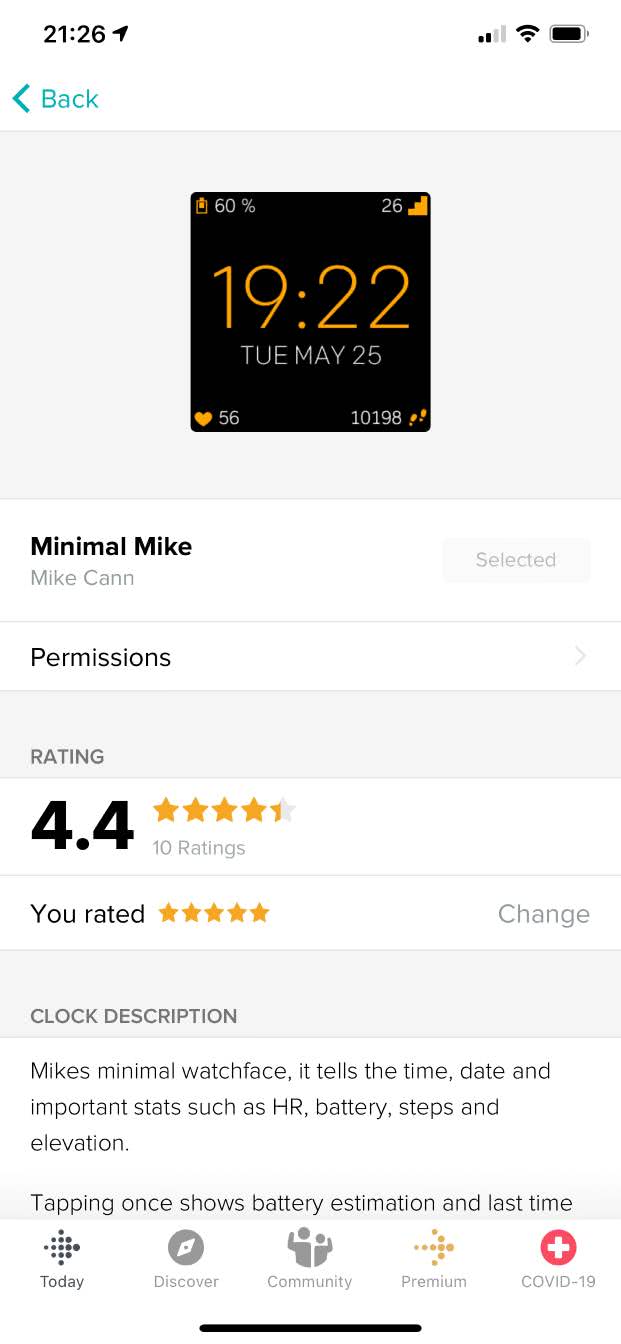Open the Today tab icon
Screen dimensions: 621x1344
62,1248
